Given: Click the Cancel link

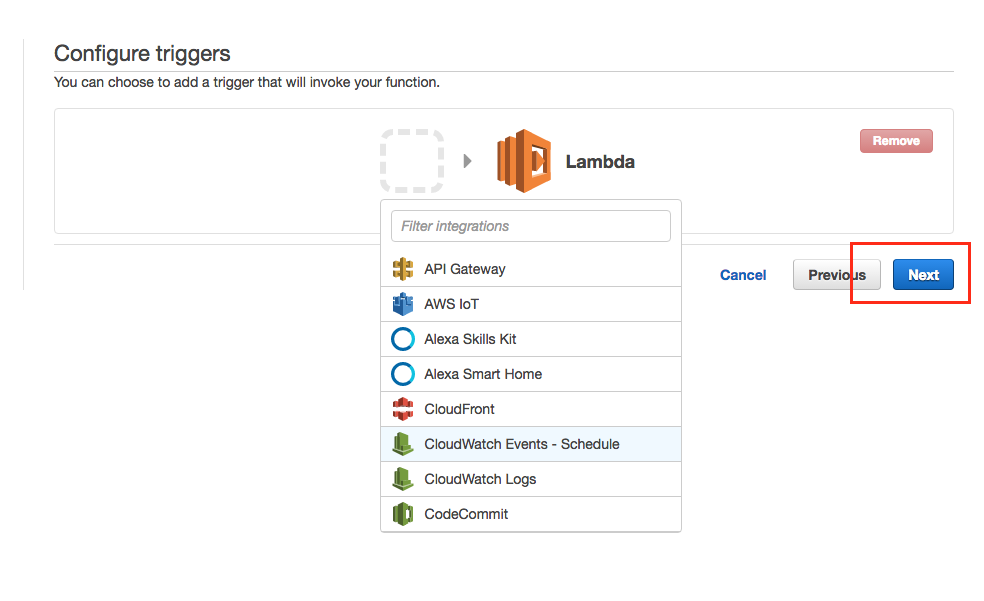Looking at the screenshot, I should pos(743,275).
